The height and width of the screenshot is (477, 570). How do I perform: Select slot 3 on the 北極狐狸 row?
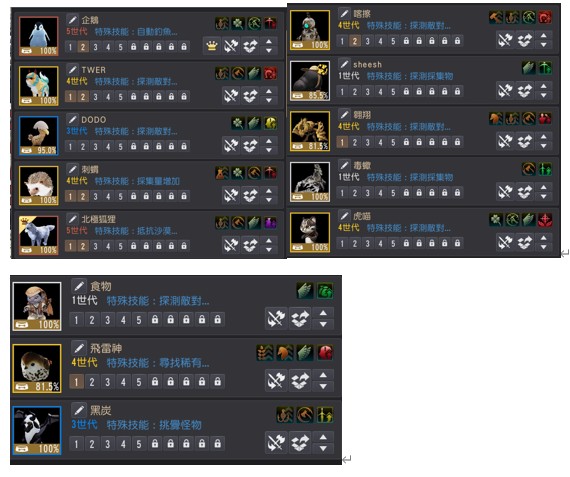[x=95, y=246]
